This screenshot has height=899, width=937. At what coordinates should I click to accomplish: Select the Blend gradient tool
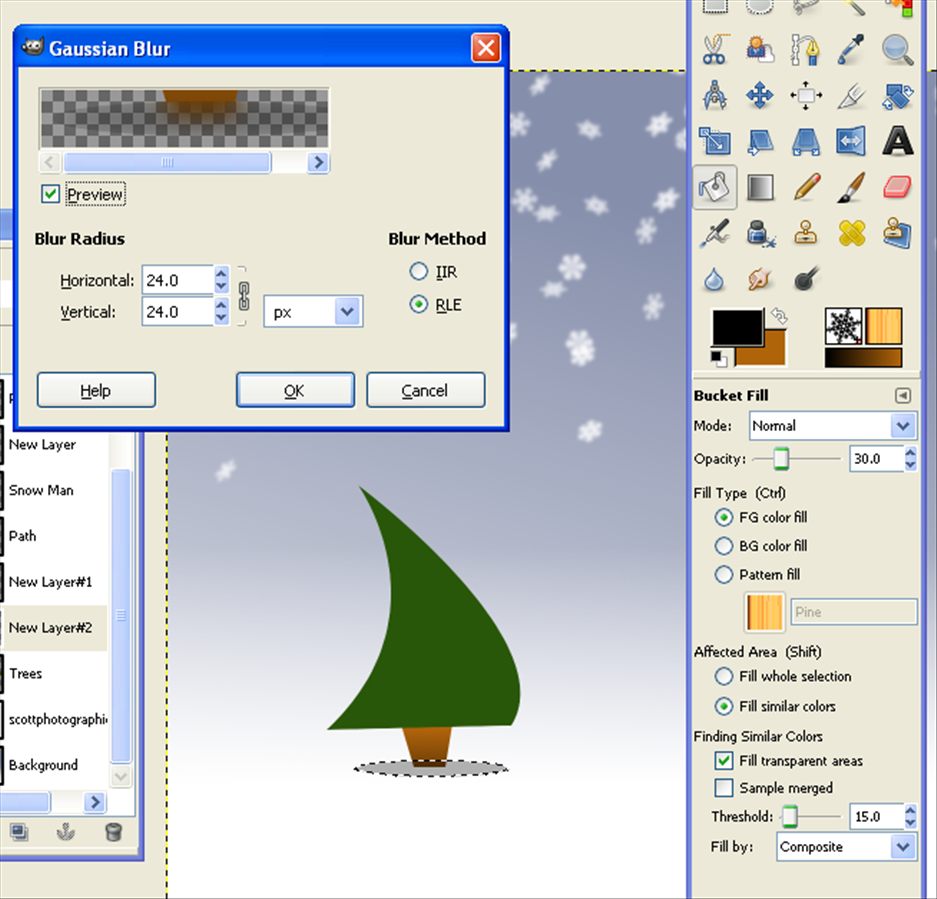[760, 187]
